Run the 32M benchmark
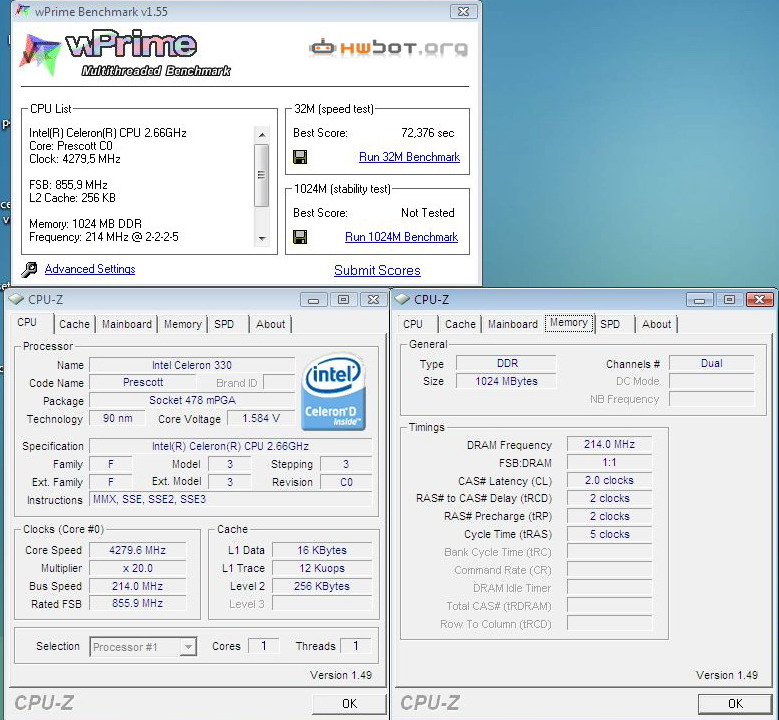Screen dimensions: 779x720 [x=409, y=157]
